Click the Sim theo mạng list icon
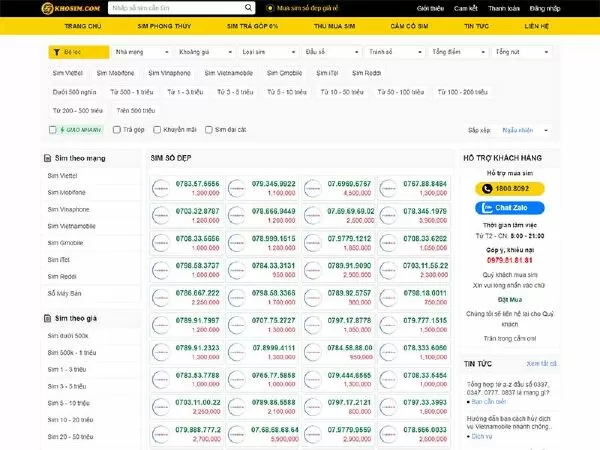Screen dimensions: 600x450 pos(47,158)
